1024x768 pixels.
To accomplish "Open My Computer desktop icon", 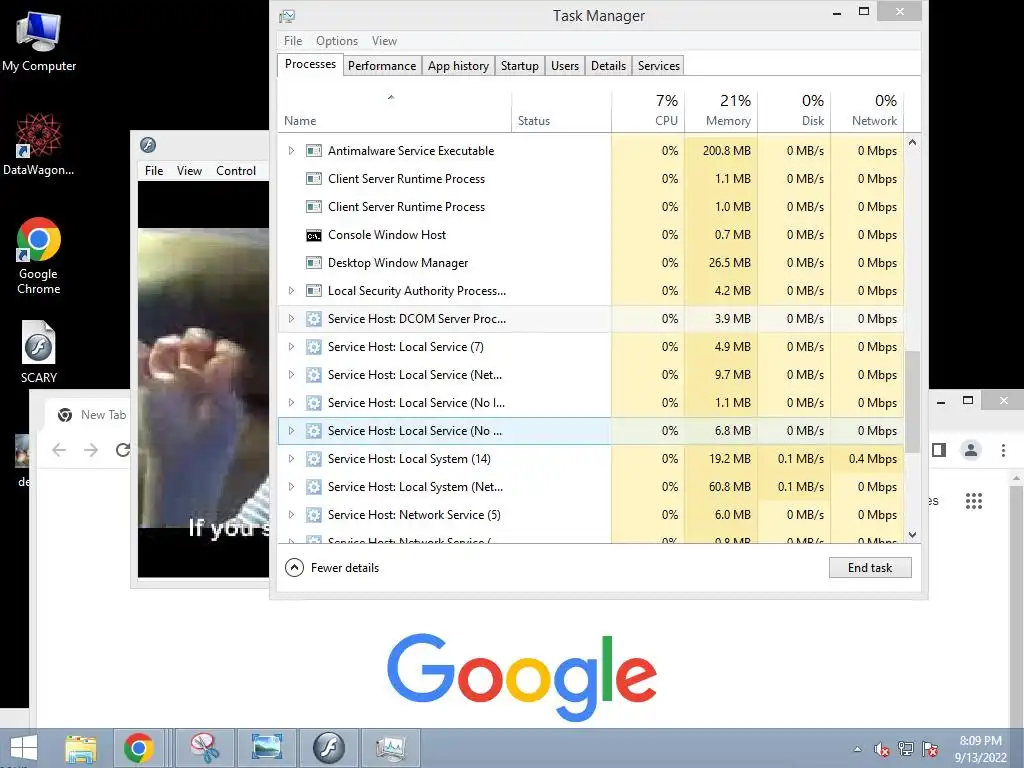I will (x=39, y=40).
